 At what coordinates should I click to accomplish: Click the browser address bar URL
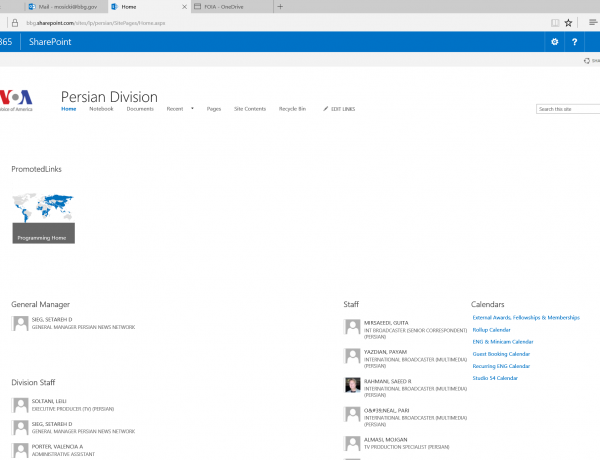96,23
